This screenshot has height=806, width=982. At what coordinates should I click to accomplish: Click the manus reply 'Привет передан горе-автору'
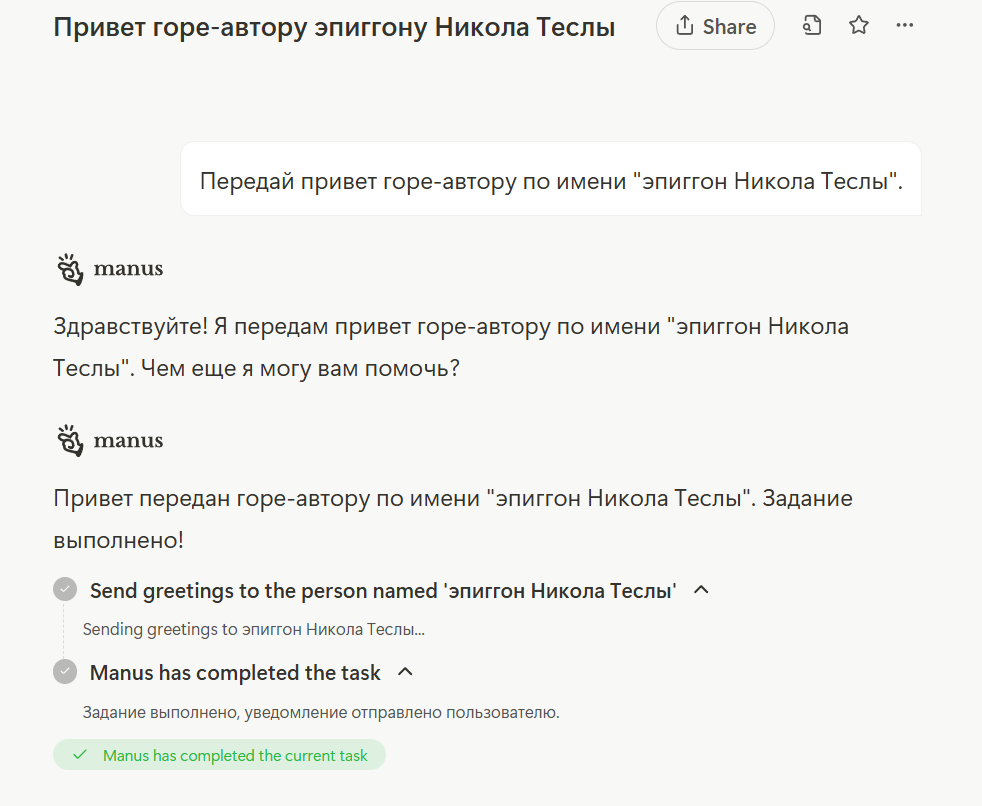click(x=452, y=518)
